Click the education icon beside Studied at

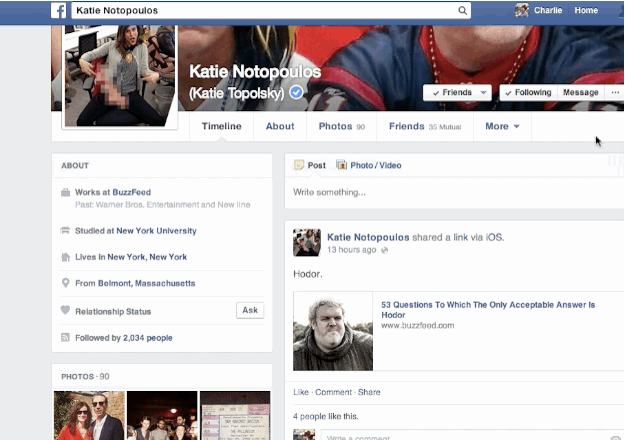(x=65, y=231)
